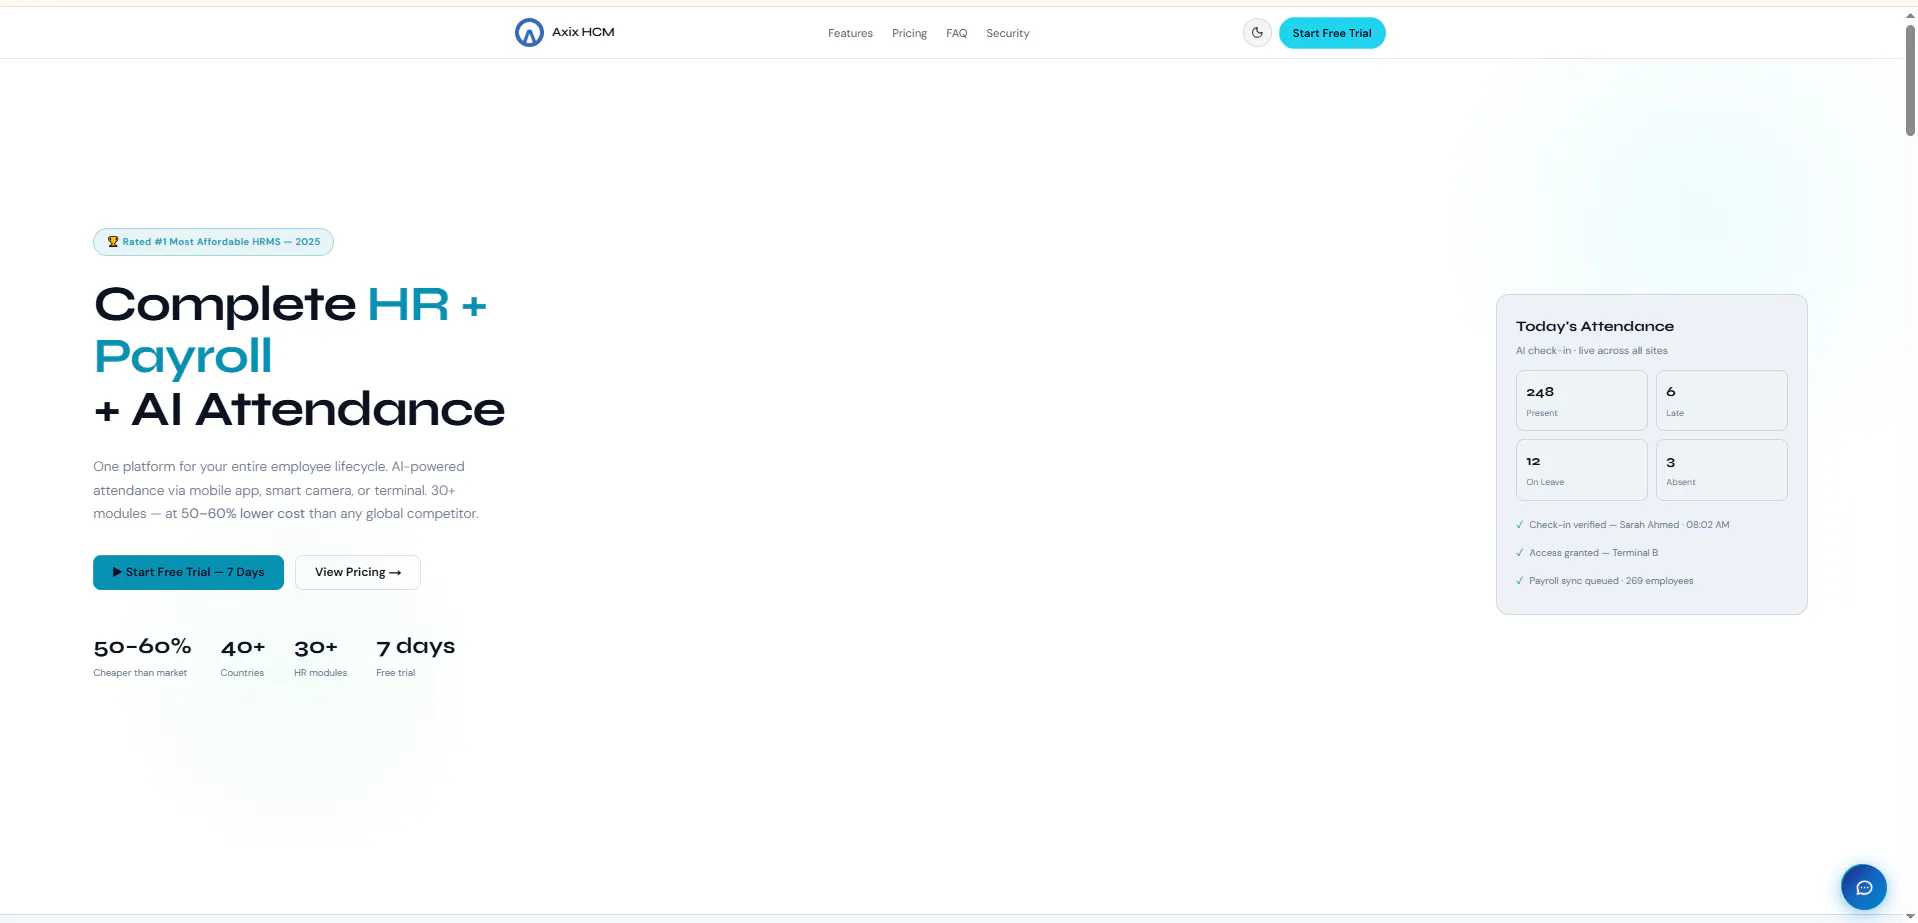Click the trophy icon in the rating badge
The image size is (1918, 923).
pyautogui.click(x=113, y=242)
